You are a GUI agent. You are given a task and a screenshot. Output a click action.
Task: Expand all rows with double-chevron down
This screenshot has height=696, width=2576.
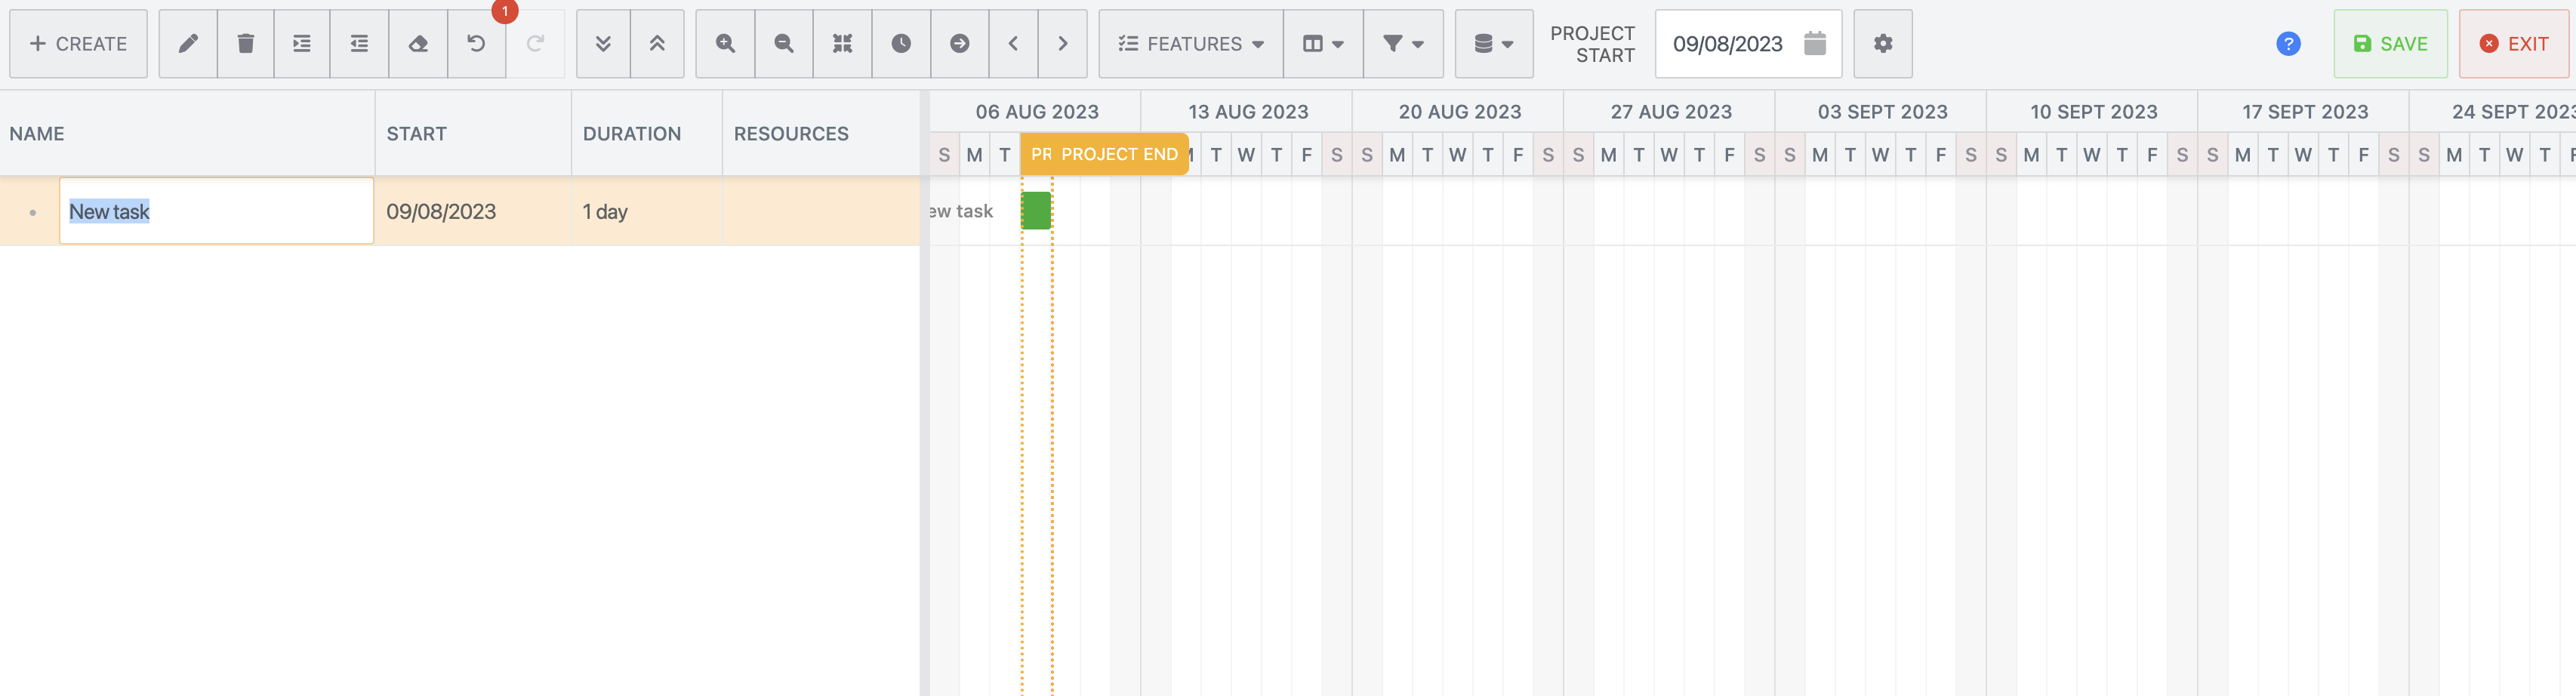602,44
